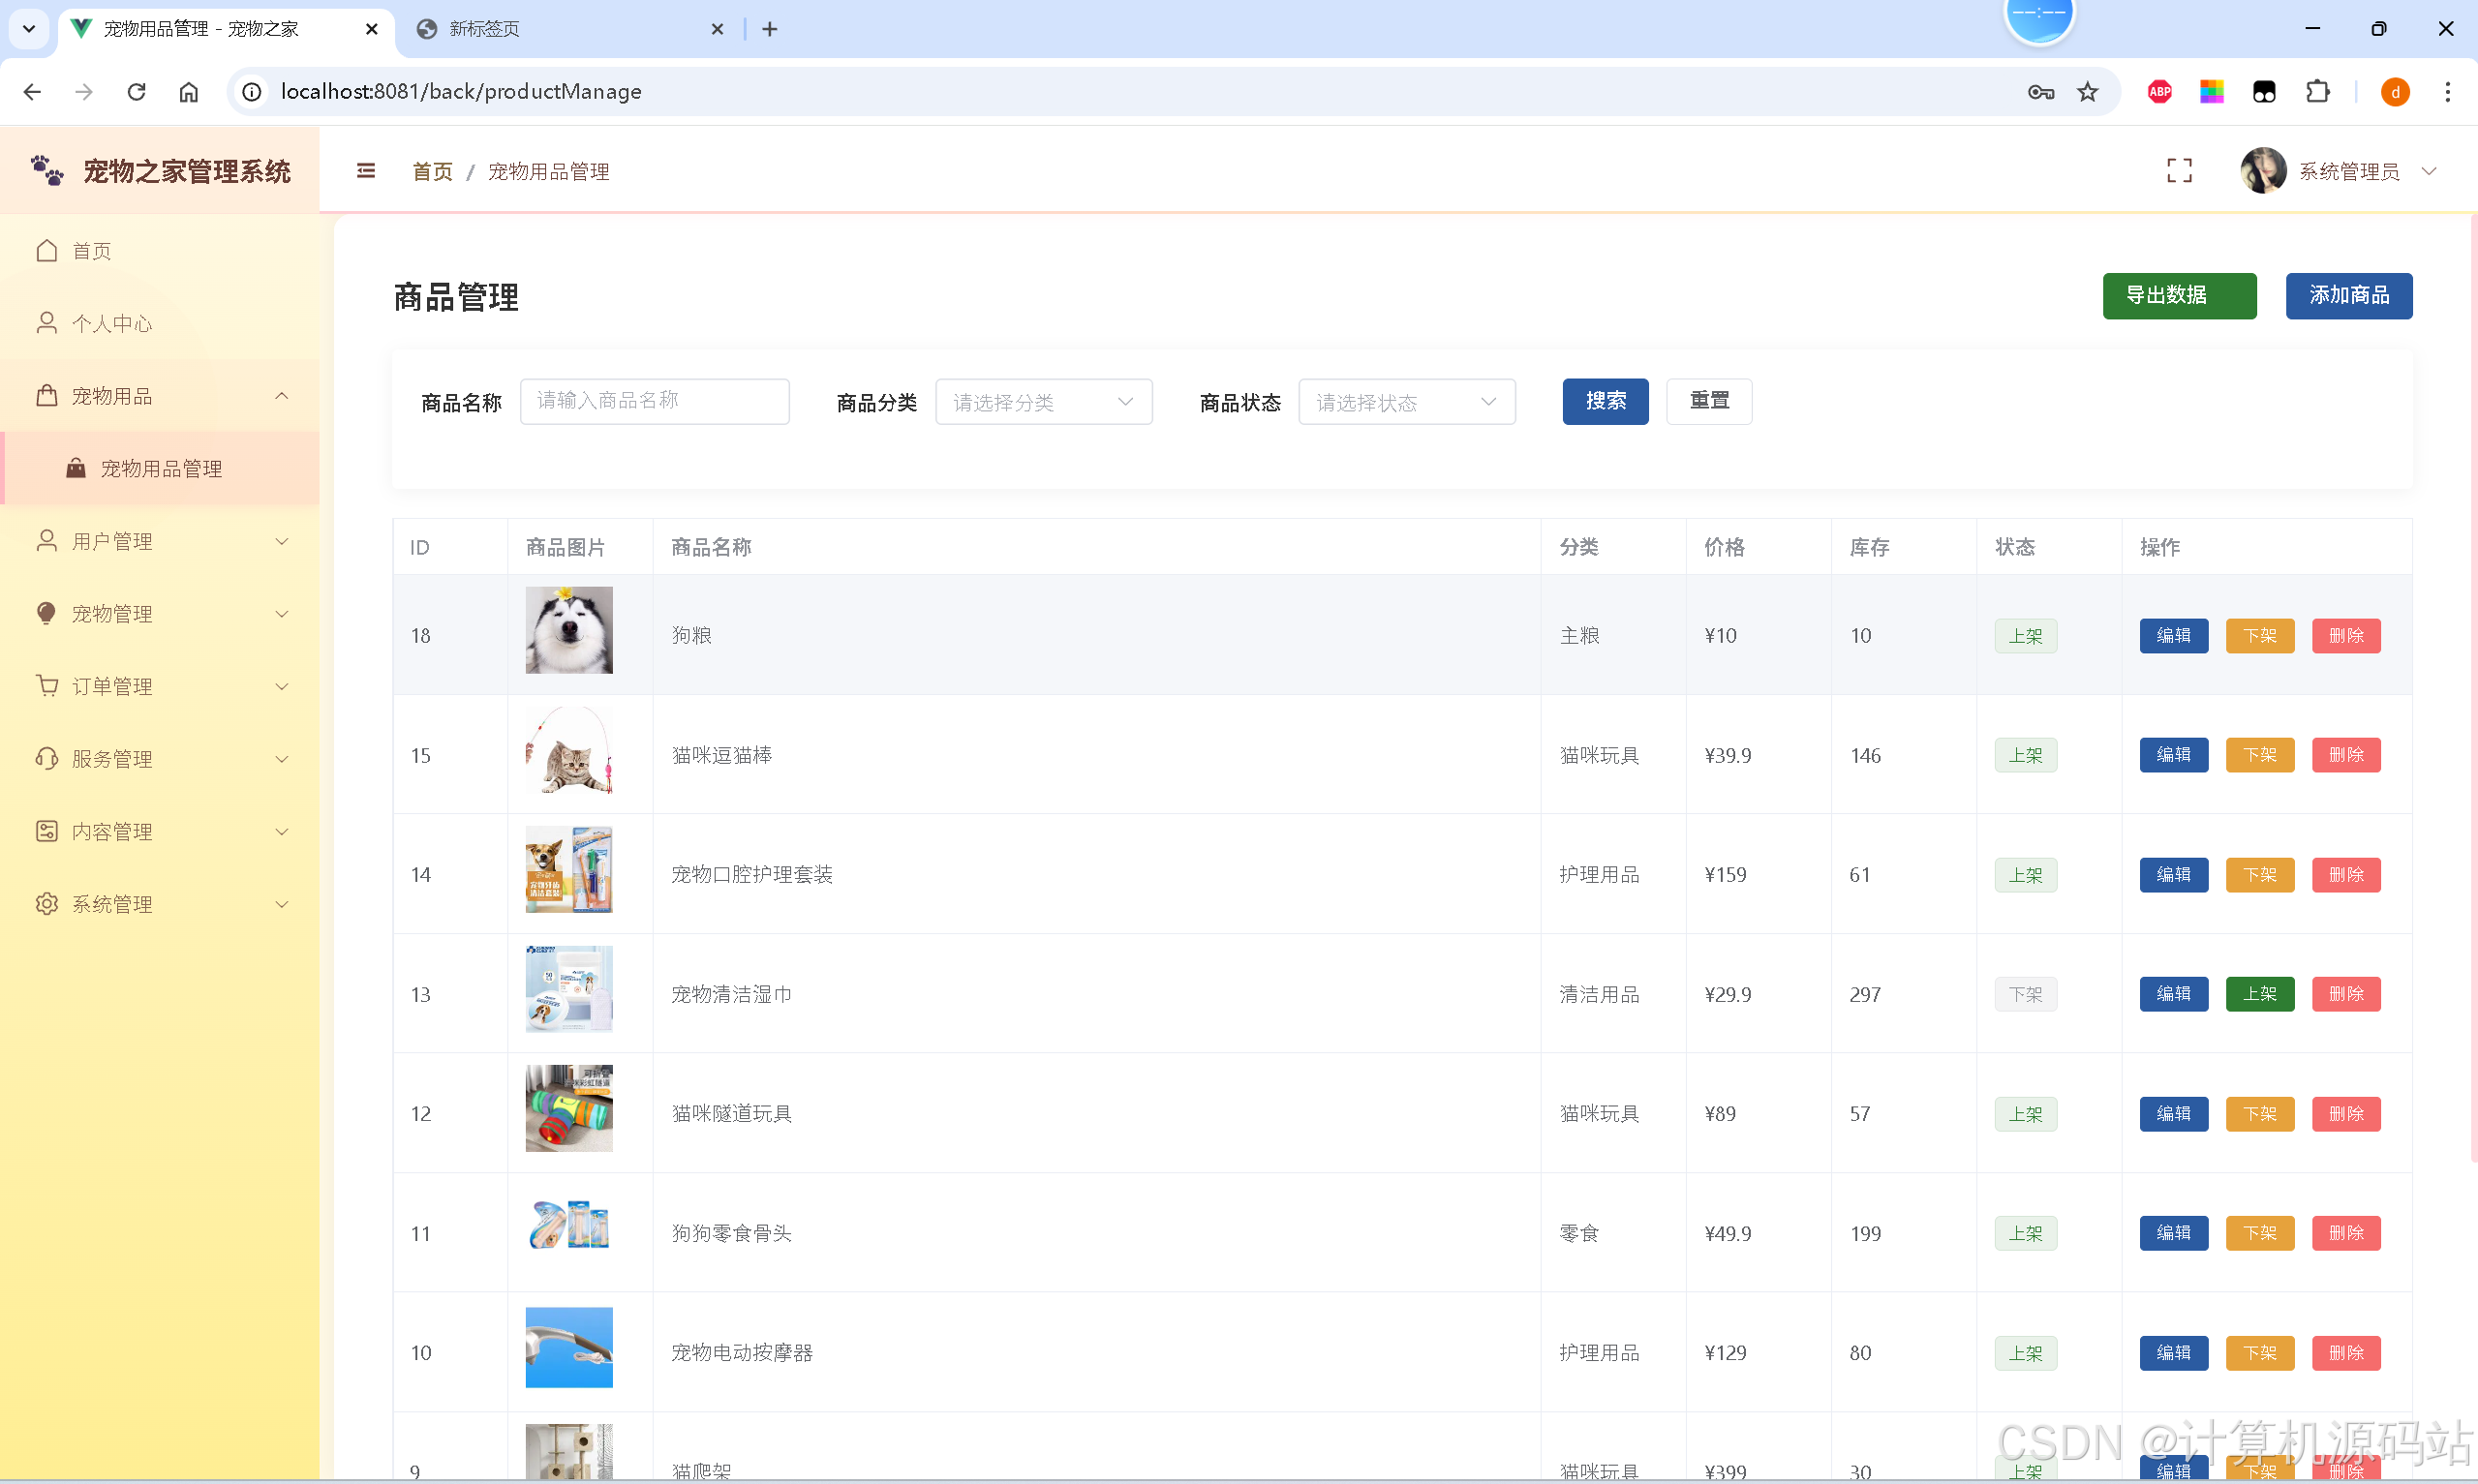Delete the 狗粮 product
The height and width of the screenshot is (1484, 2478).
point(2345,635)
